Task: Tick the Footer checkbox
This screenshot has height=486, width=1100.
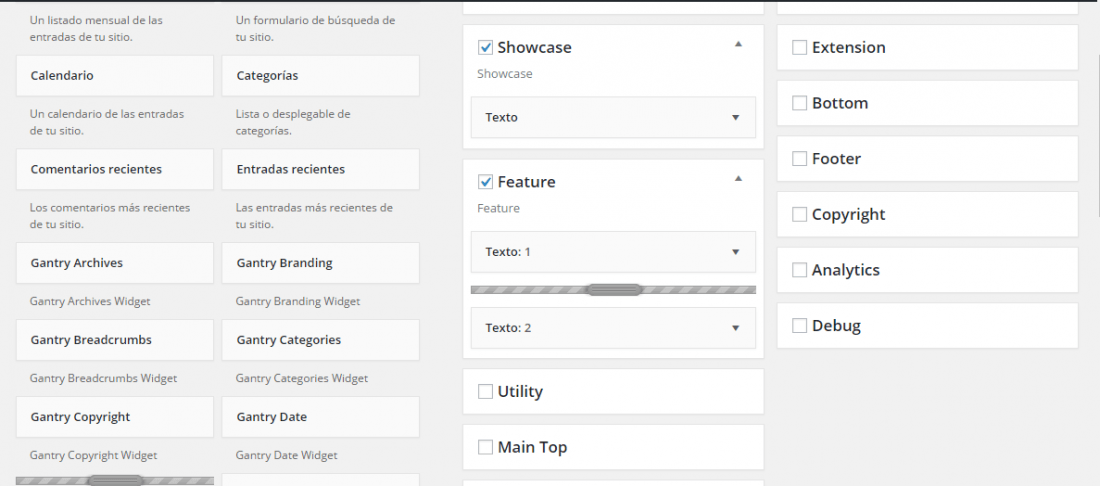Action: [x=799, y=159]
